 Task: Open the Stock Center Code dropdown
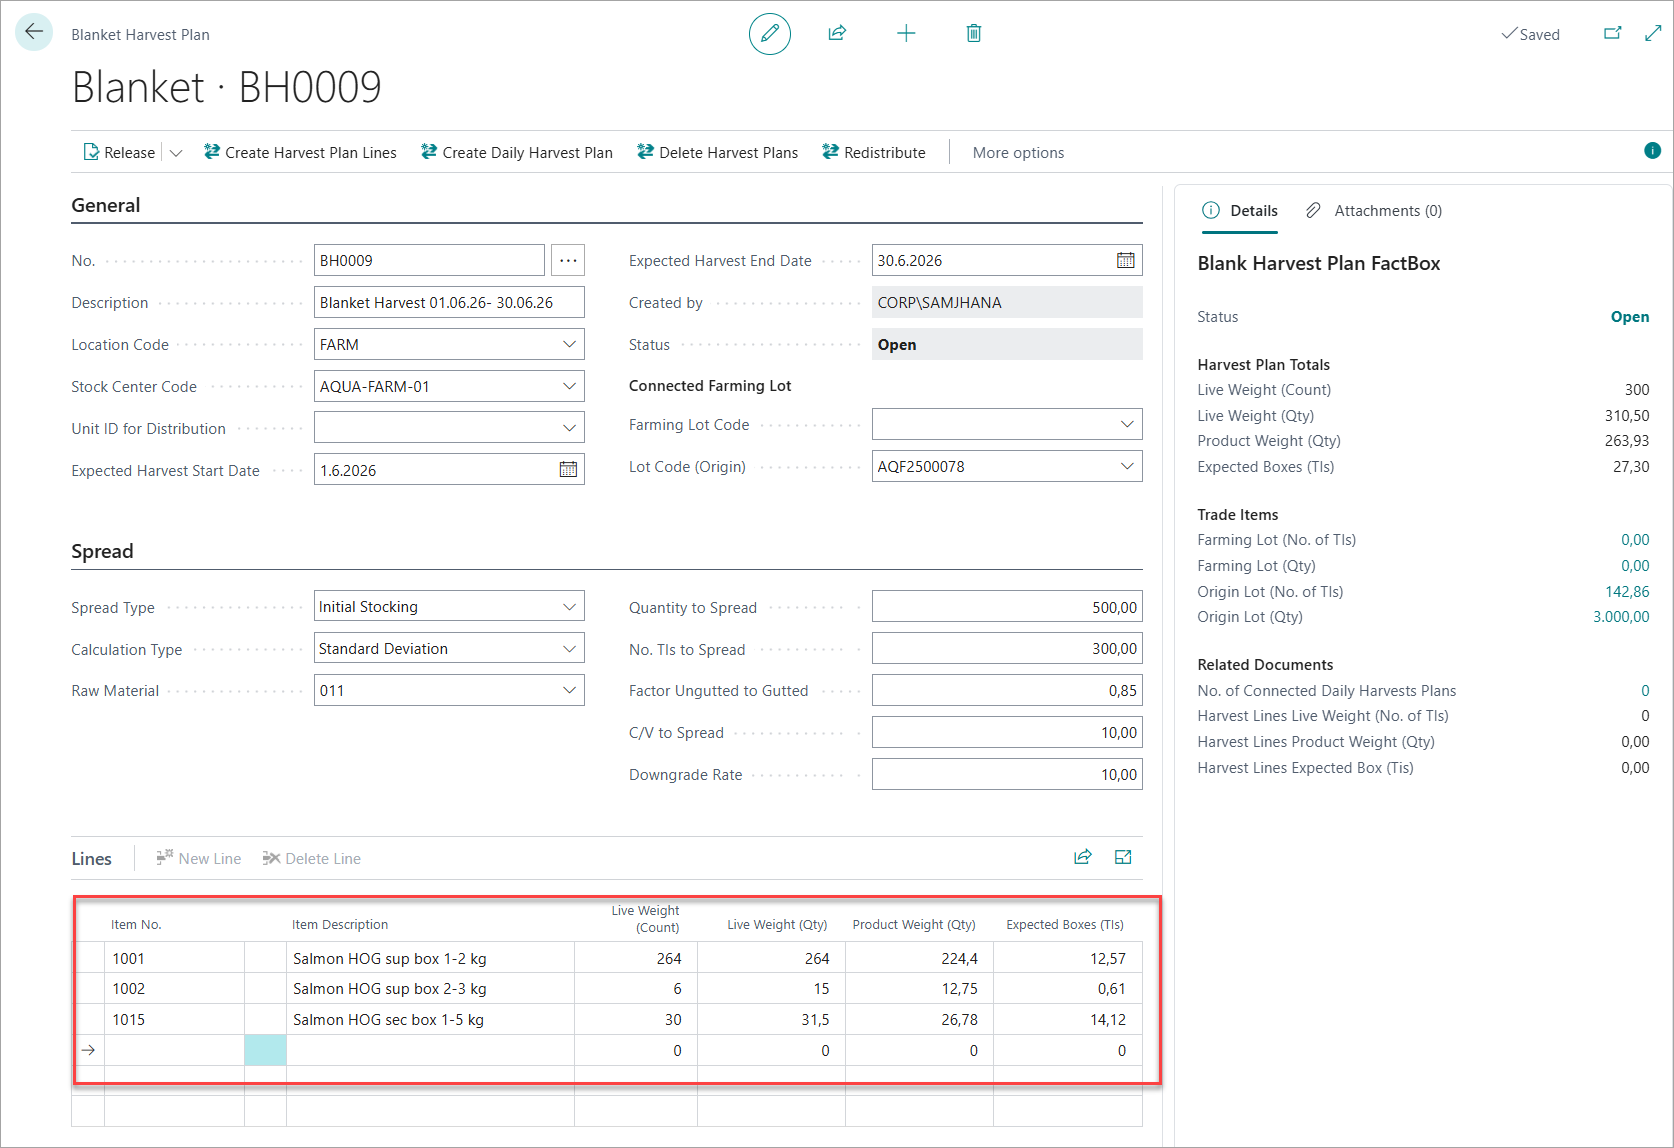point(569,387)
